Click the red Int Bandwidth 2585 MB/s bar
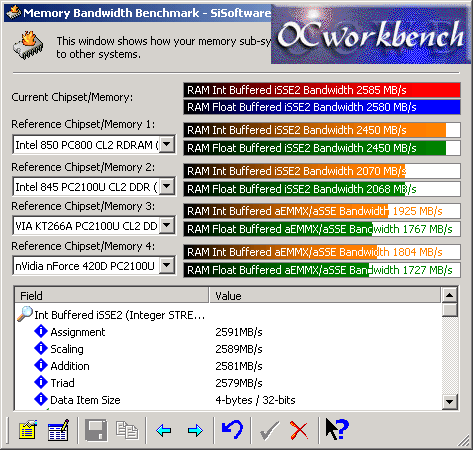The height and width of the screenshot is (450, 473). click(x=322, y=90)
